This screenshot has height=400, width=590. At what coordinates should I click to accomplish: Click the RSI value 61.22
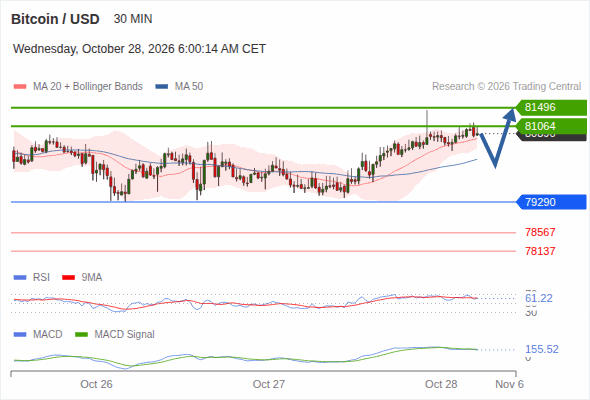[x=539, y=298]
